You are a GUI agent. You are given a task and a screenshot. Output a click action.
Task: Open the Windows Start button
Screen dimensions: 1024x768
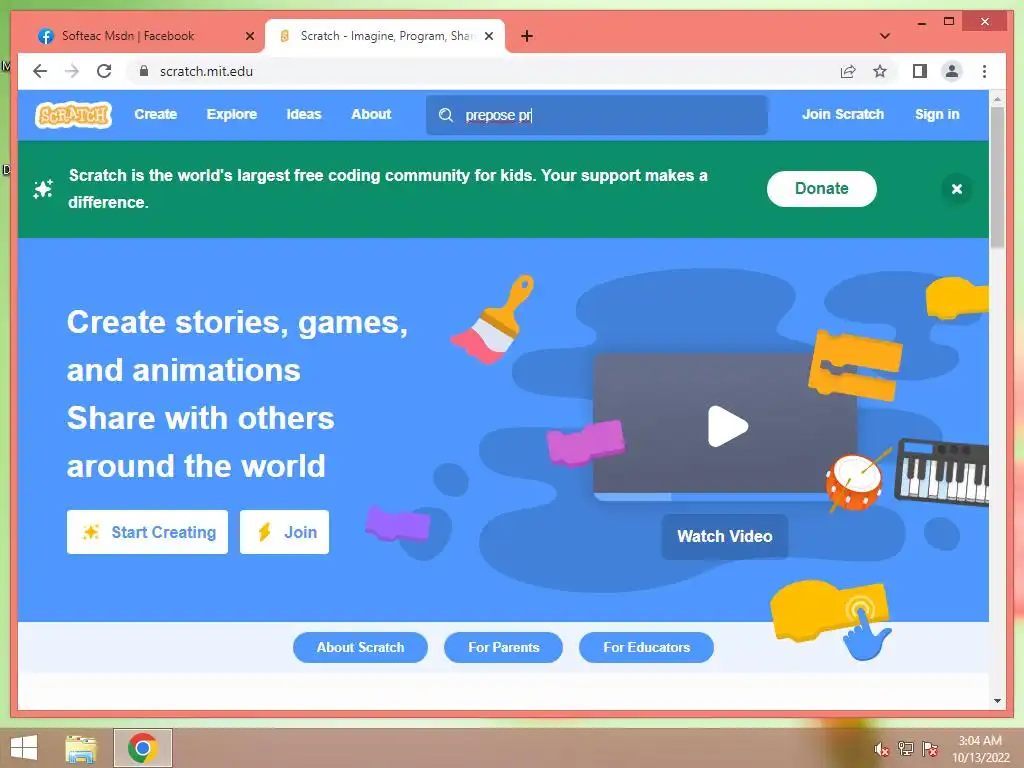tap(24, 748)
